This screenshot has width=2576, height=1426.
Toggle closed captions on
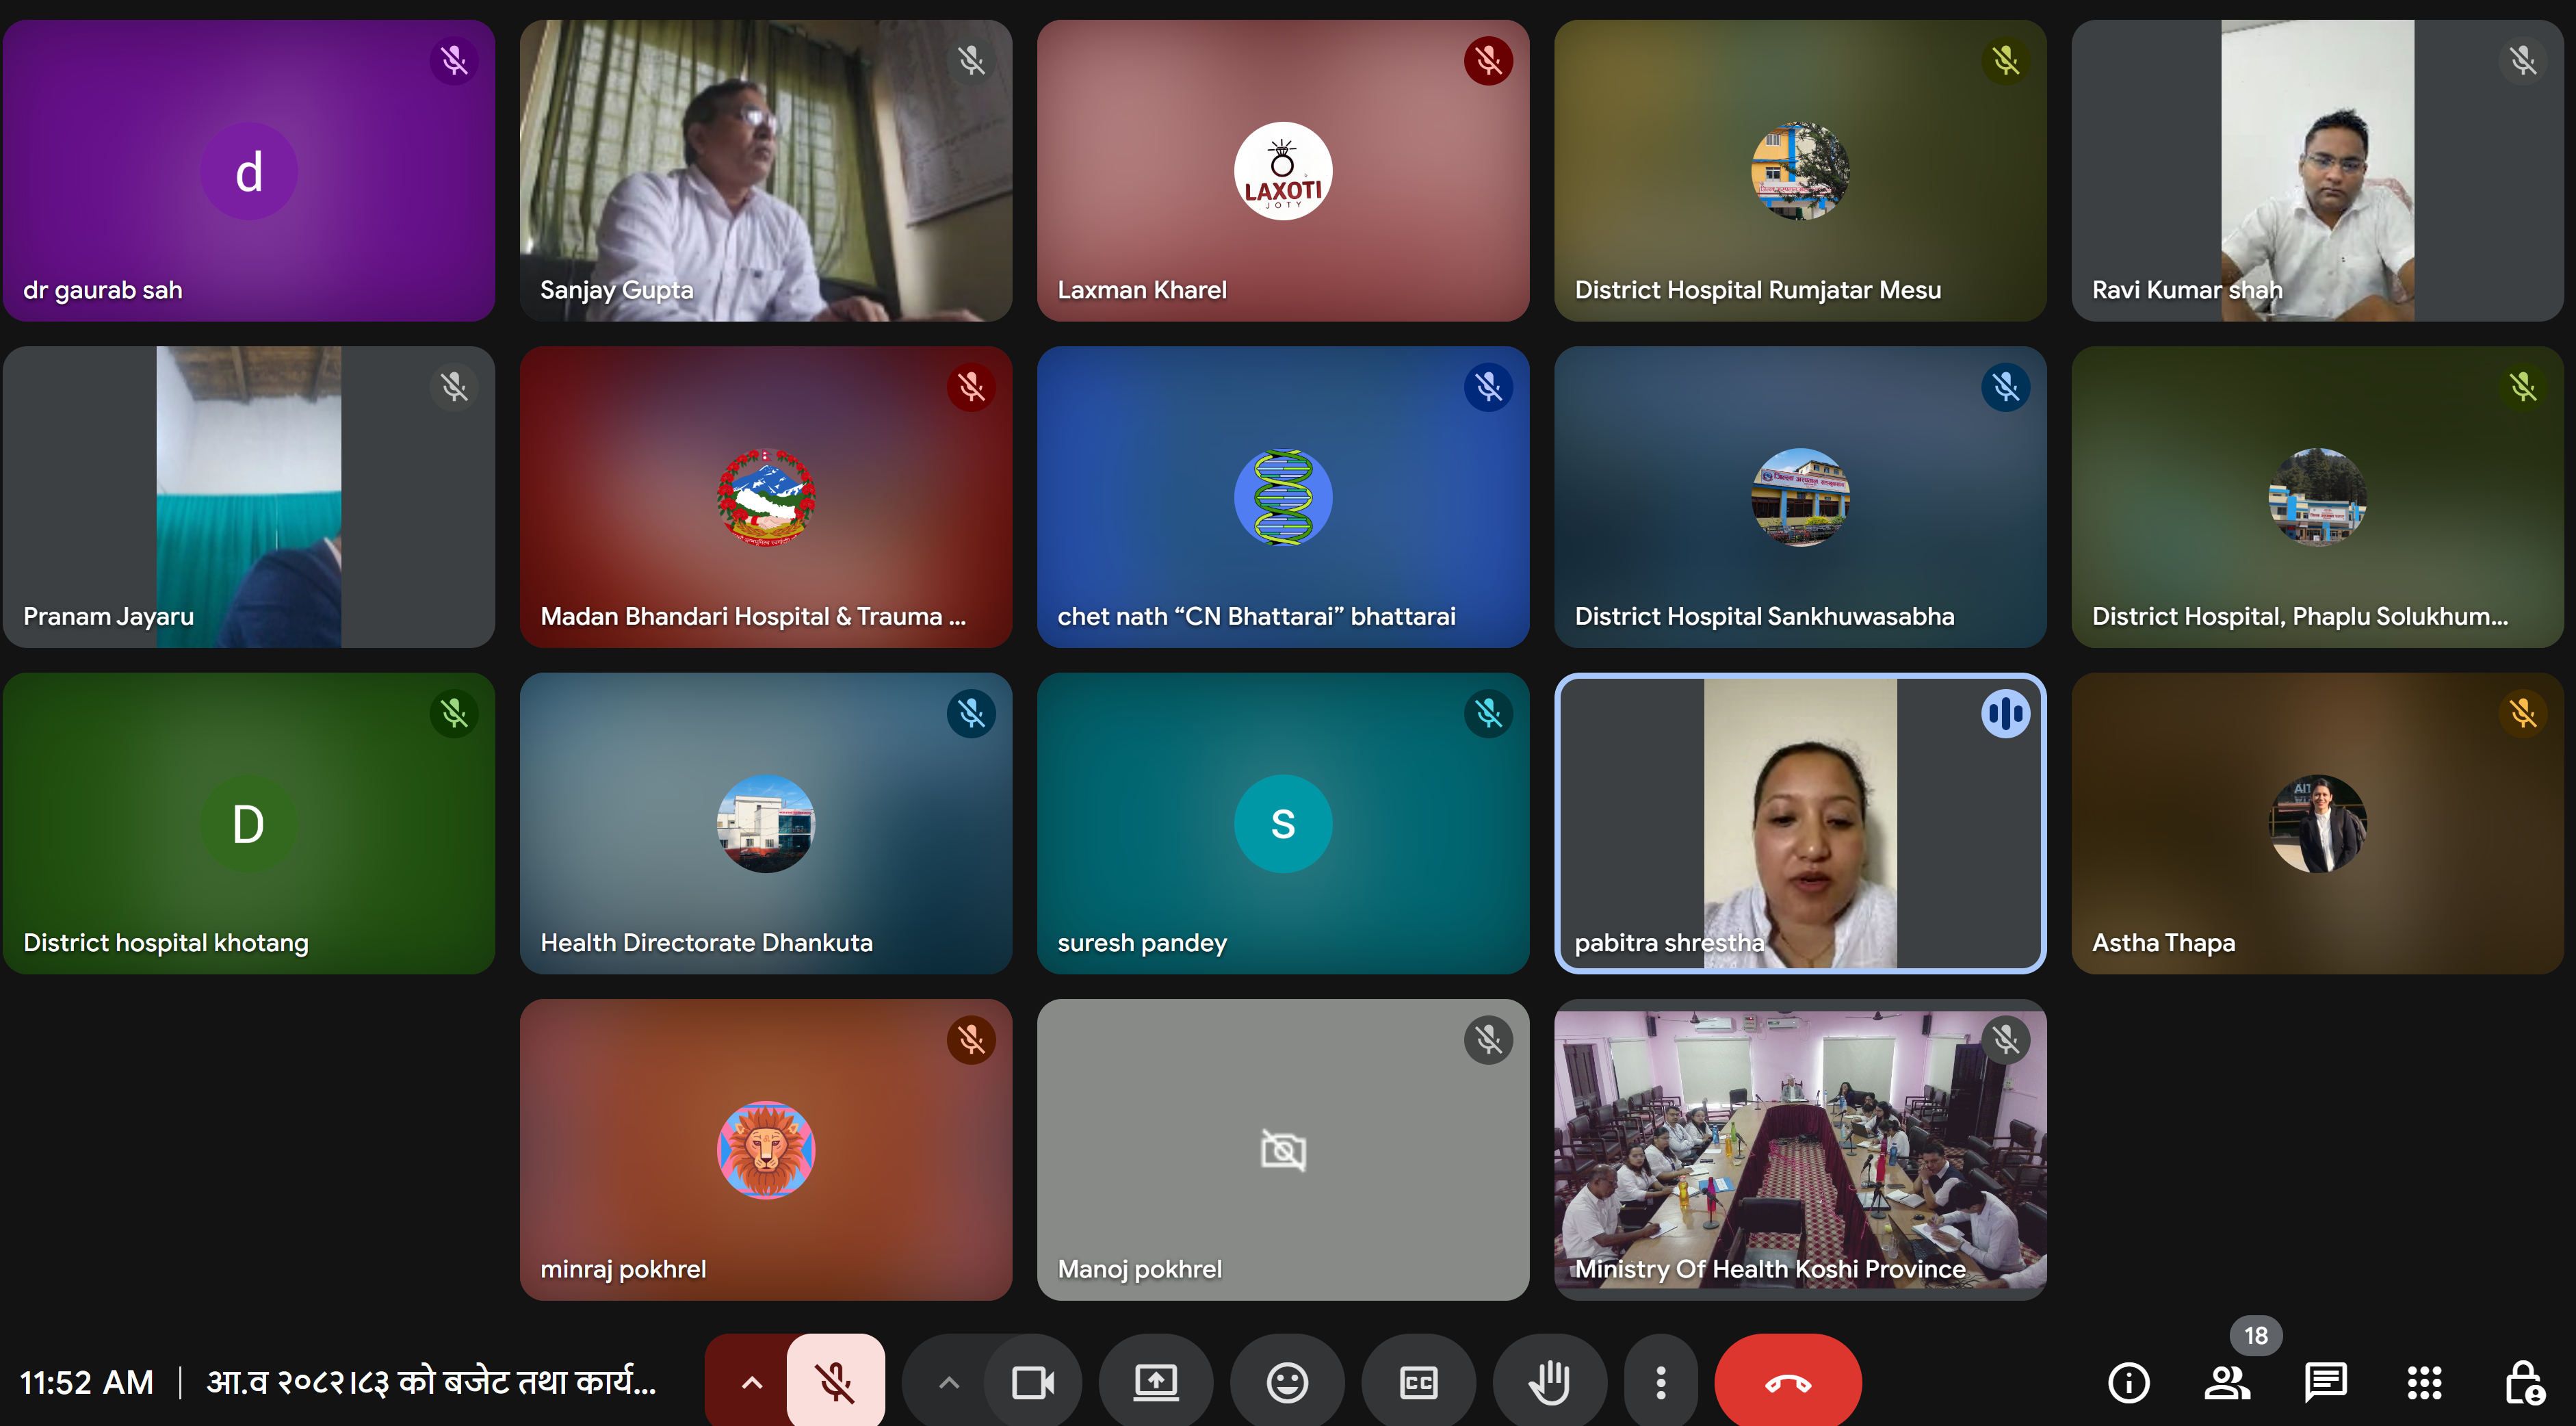(1418, 1383)
